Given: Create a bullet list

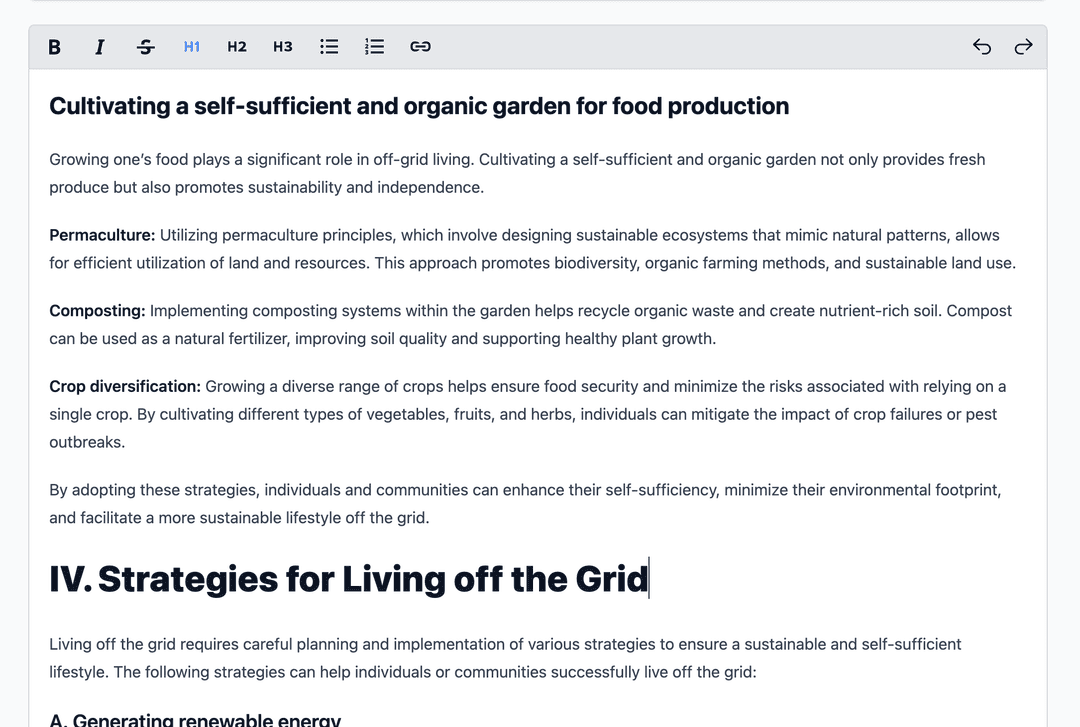Looking at the screenshot, I should tap(329, 46).
